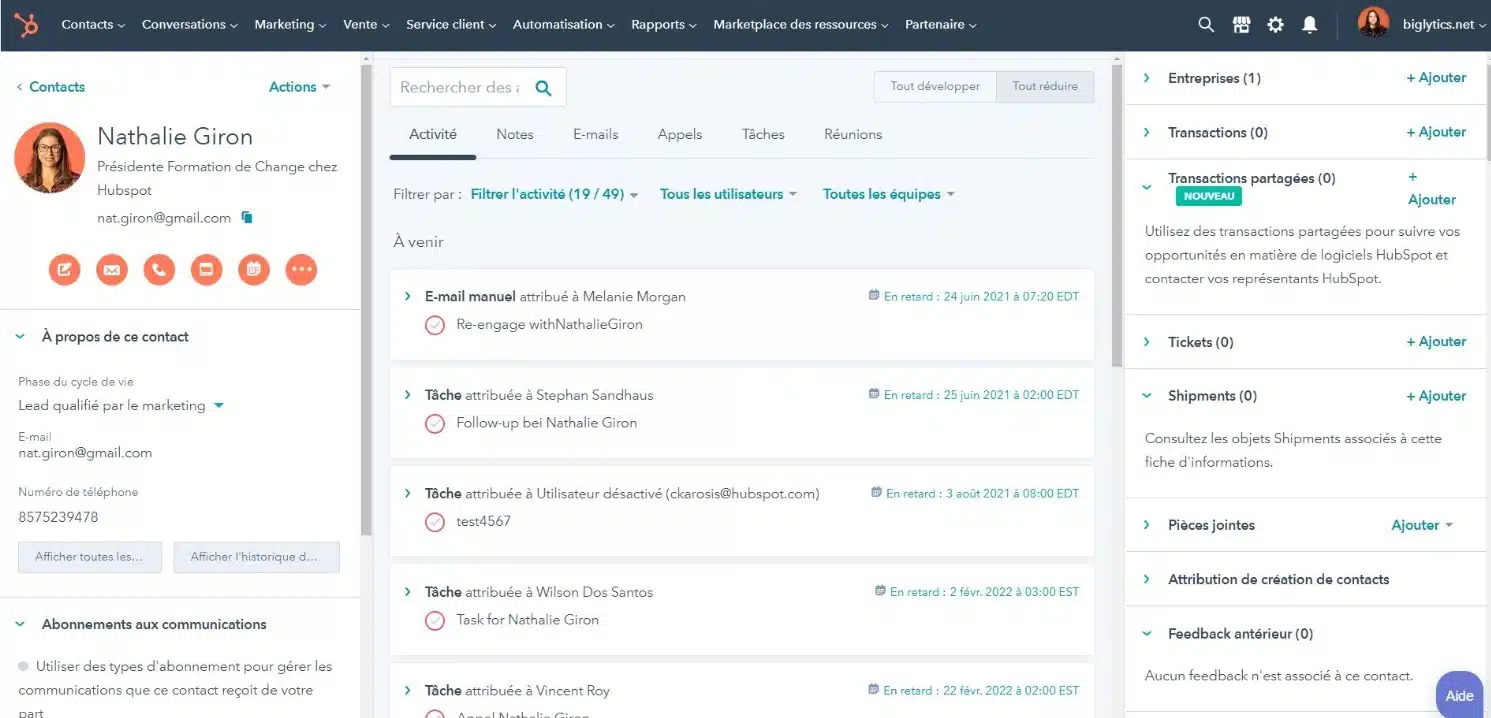Image resolution: width=1491 pixels, height=718 pixels.
Task: Copy the email address using the copy icon
Action: 247,218
